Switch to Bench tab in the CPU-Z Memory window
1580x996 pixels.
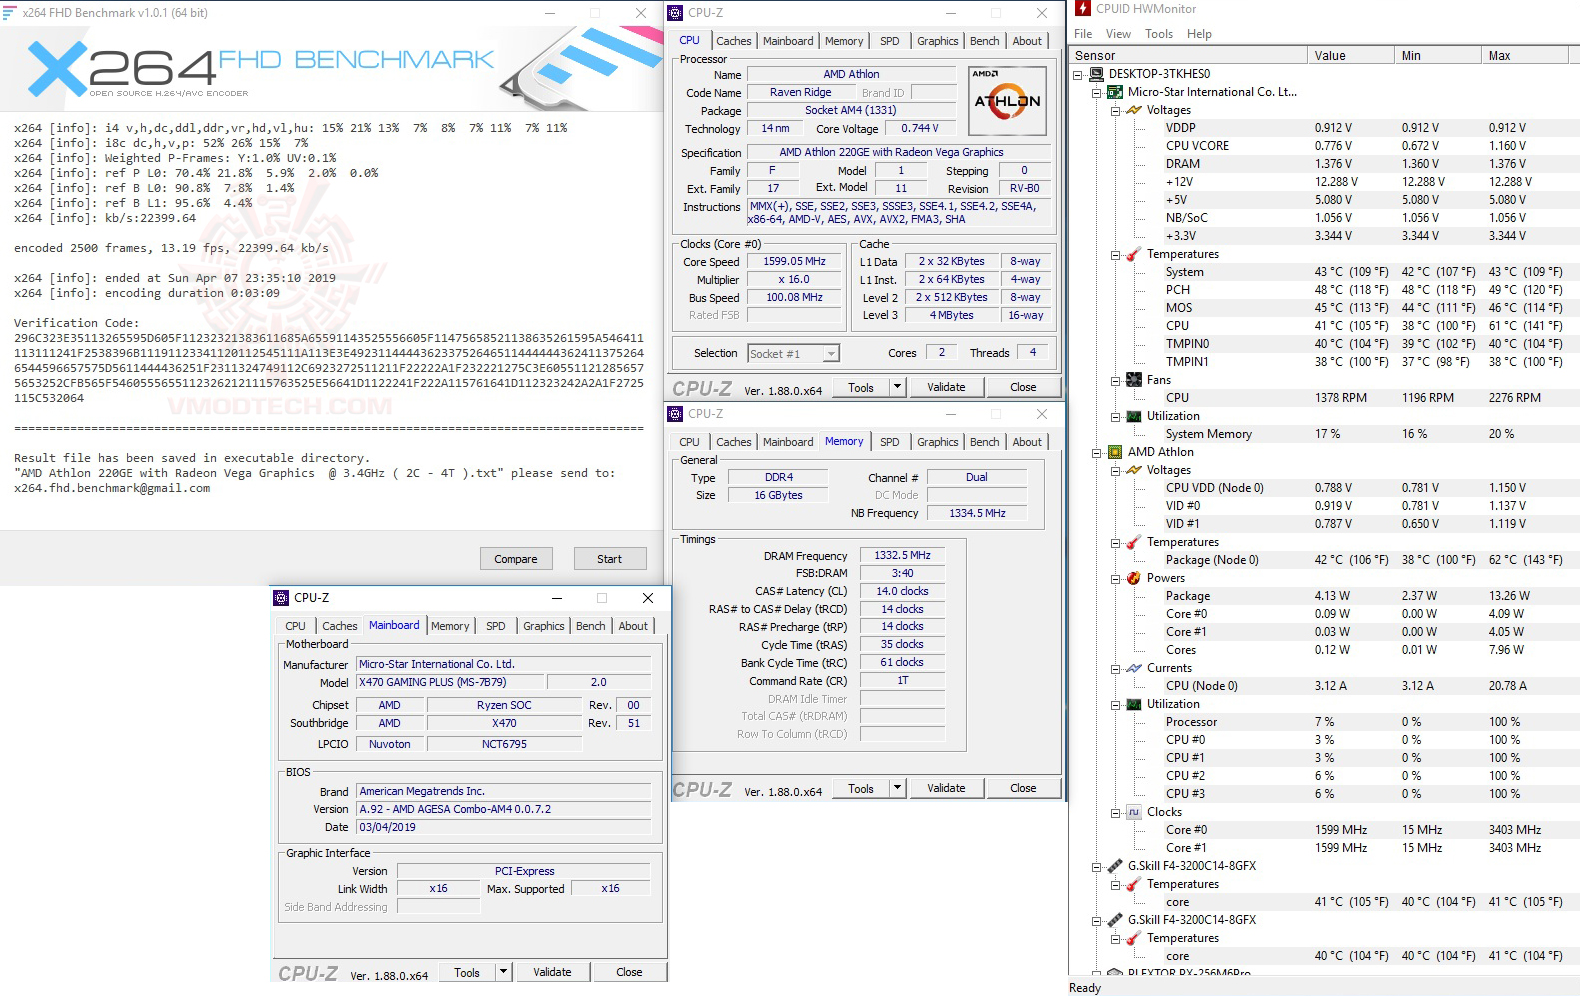coord(984,442)
